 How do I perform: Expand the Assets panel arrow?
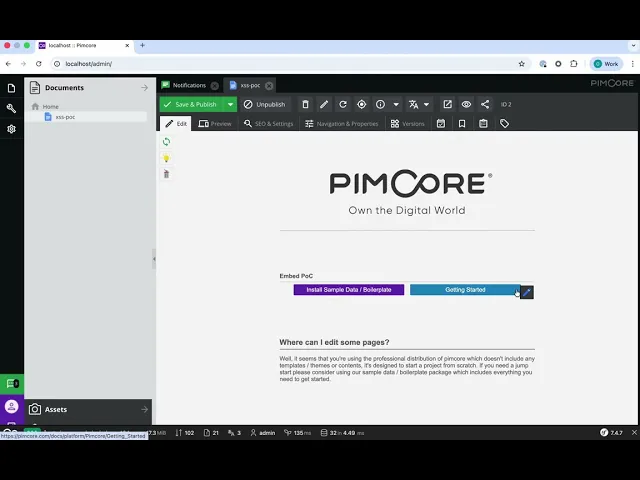click(x=144, y=409)
